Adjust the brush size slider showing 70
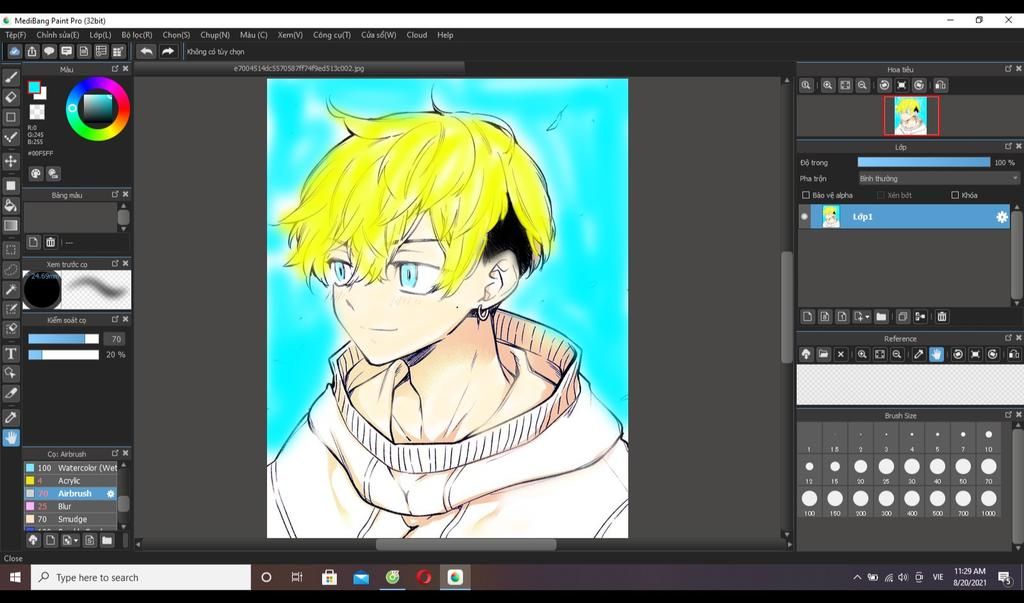 click(63, 339)
